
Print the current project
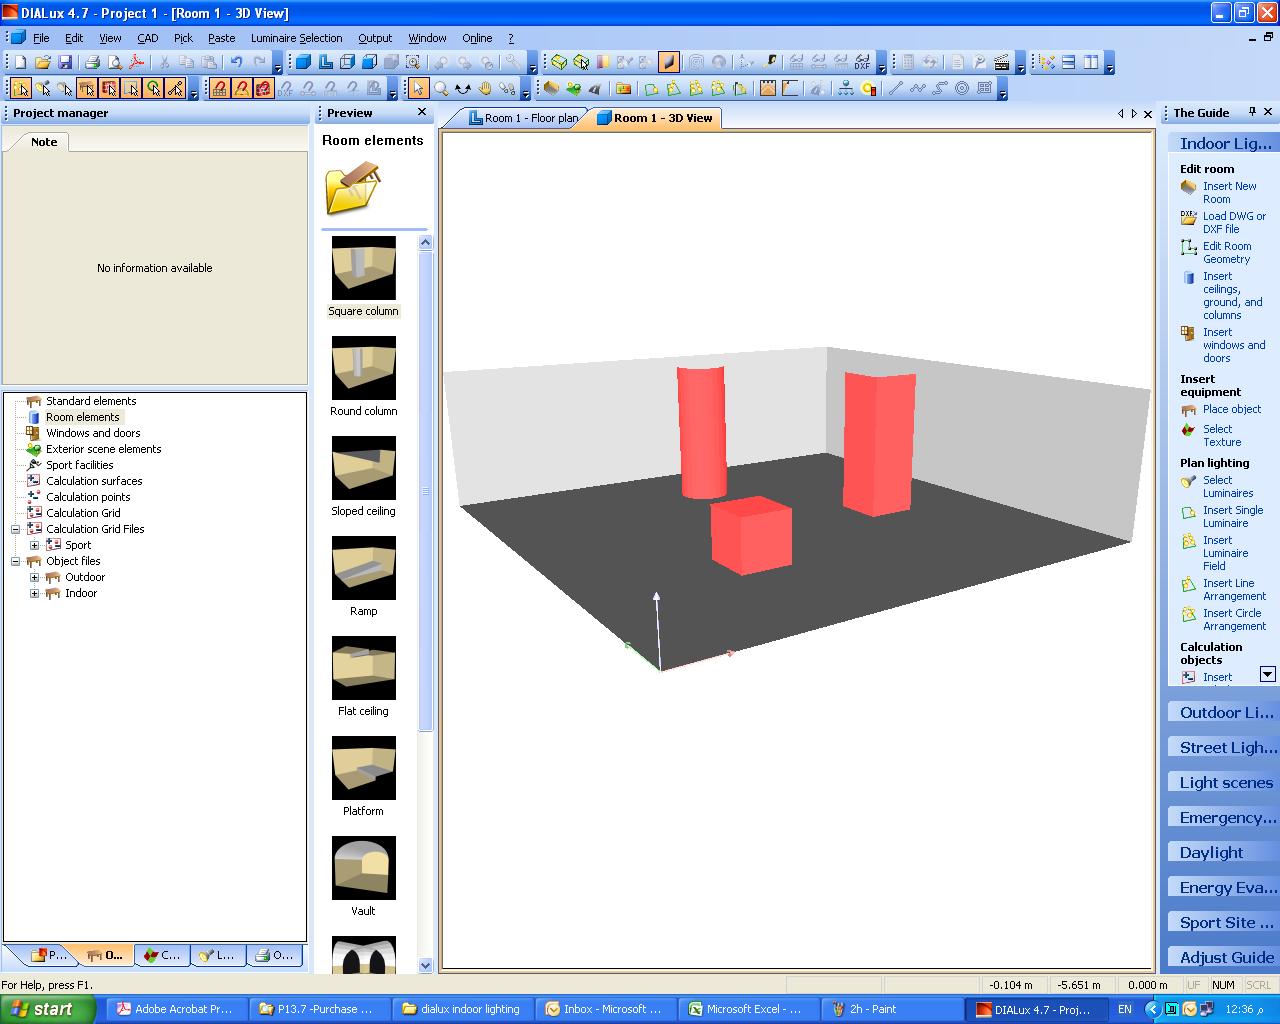(x=92, y=61)
